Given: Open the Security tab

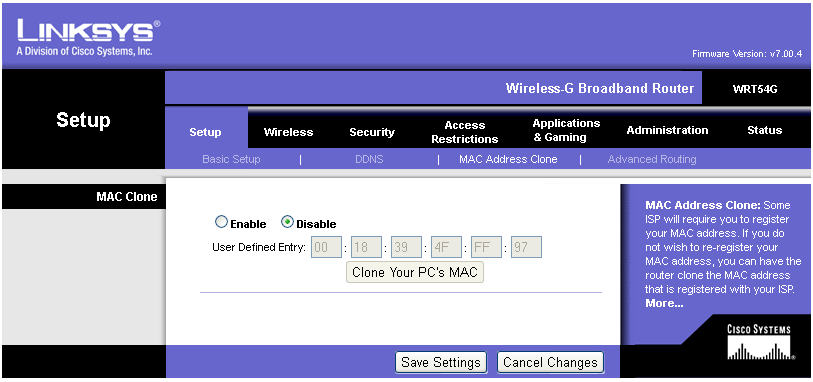Looking at the screenshot, I should tap(372, 132).
